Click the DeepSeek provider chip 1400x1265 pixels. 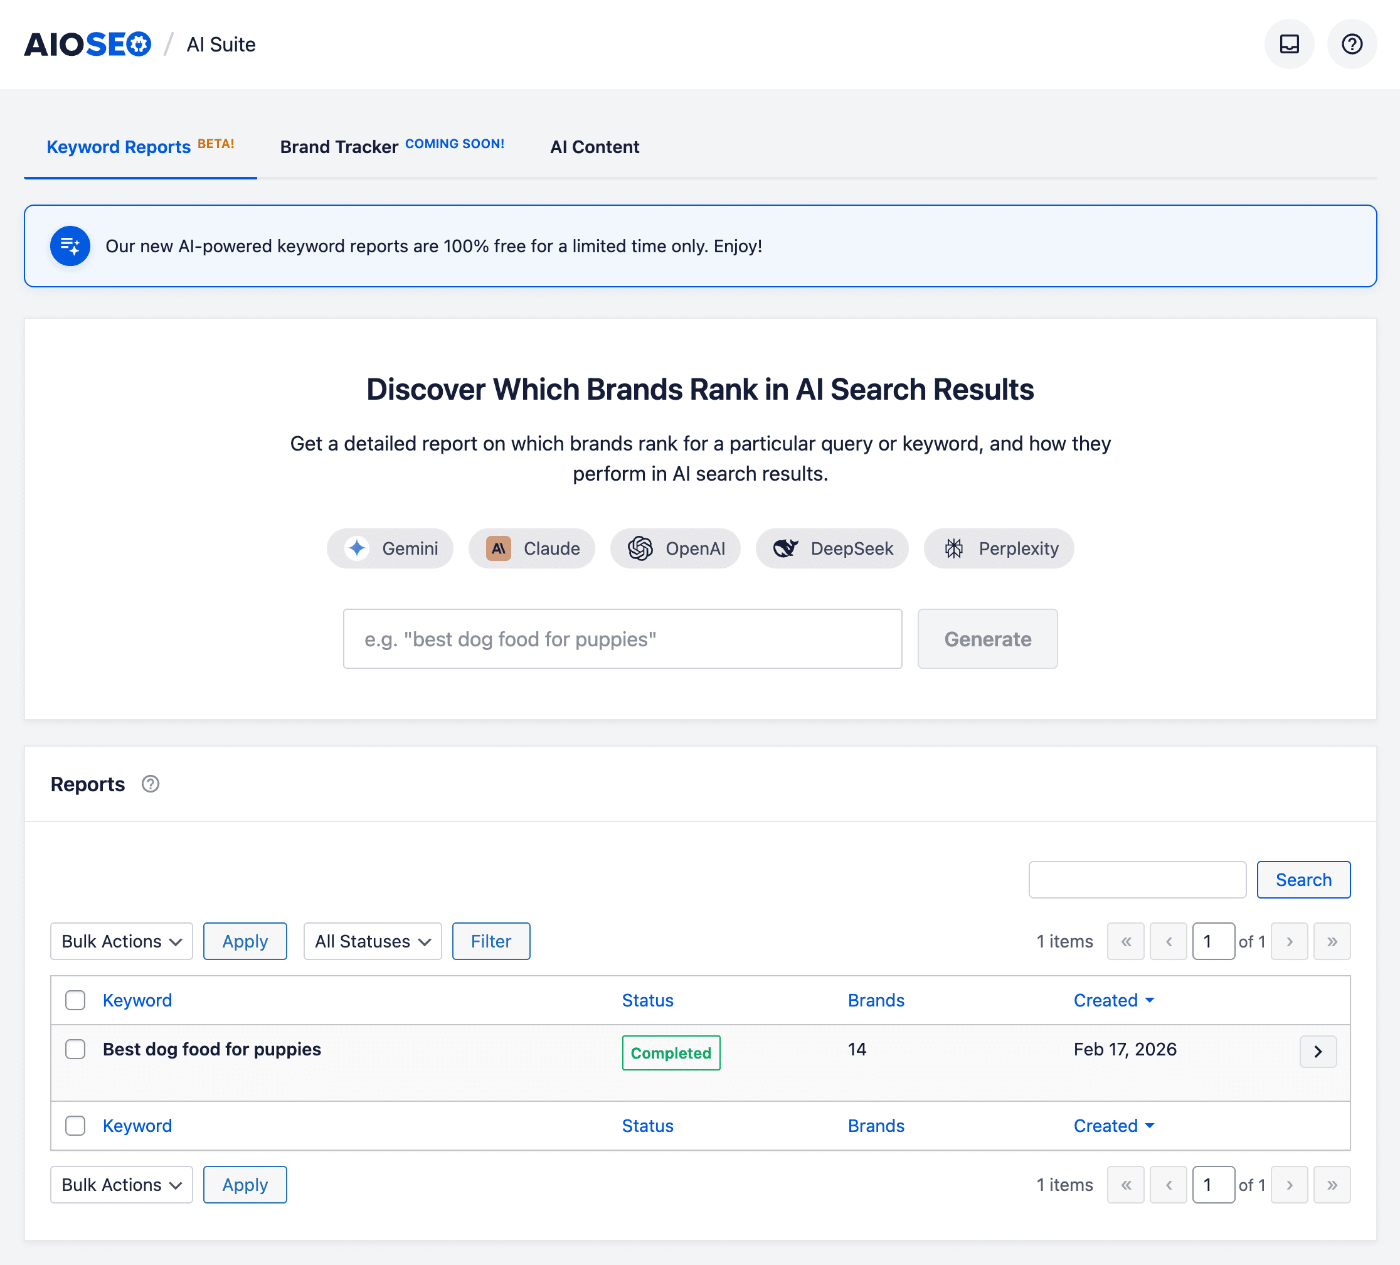click(x=831, y=548)
